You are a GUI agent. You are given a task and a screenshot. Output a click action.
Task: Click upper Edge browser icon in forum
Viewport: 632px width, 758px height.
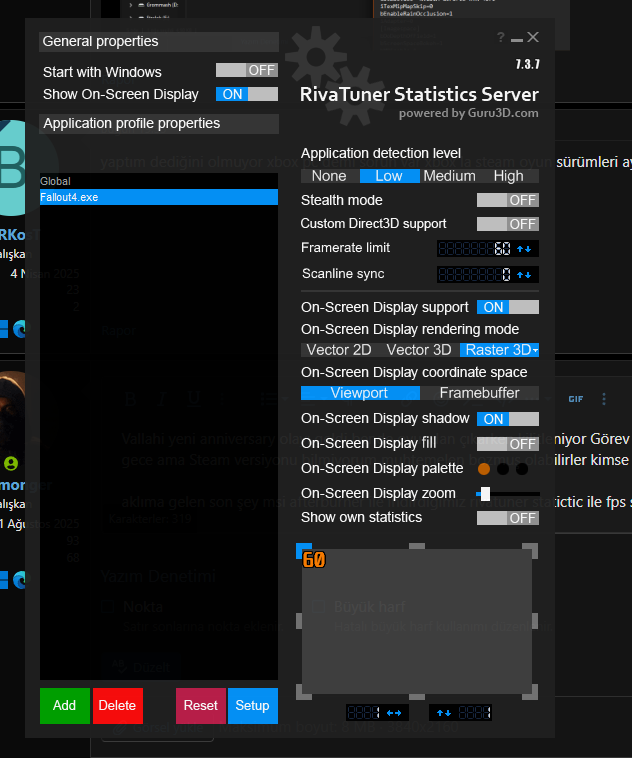point(21,329)
